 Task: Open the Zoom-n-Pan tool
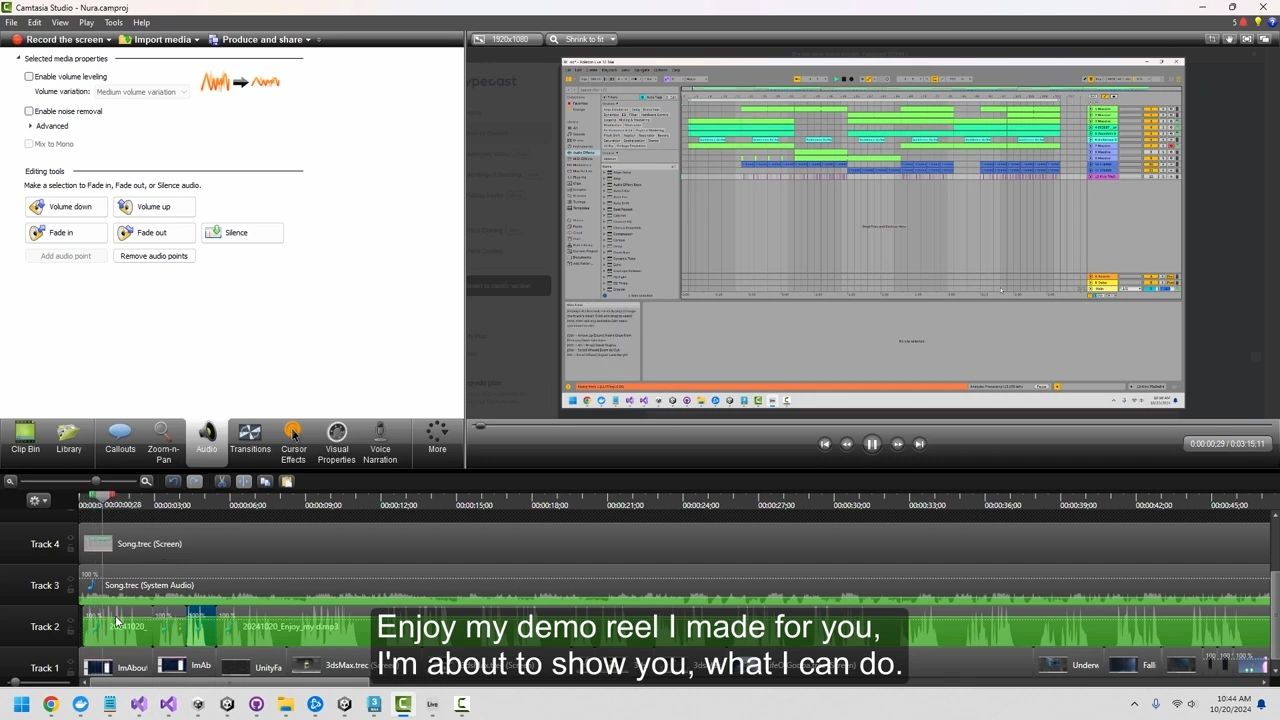tap(163, 441)
